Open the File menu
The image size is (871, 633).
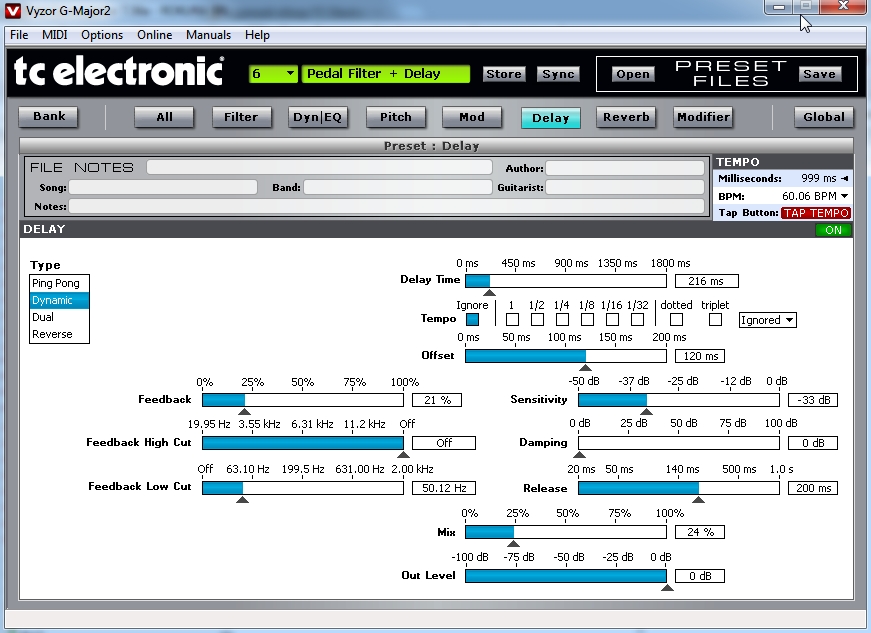click(x=19, y=34)
